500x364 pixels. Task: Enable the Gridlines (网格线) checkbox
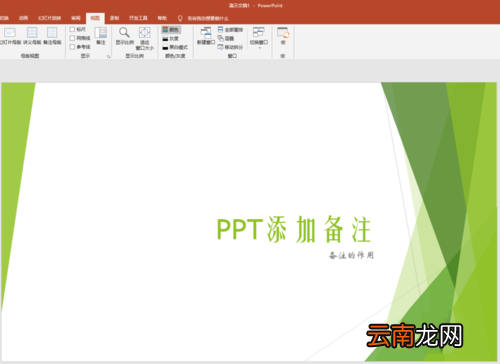click(72, 38)
